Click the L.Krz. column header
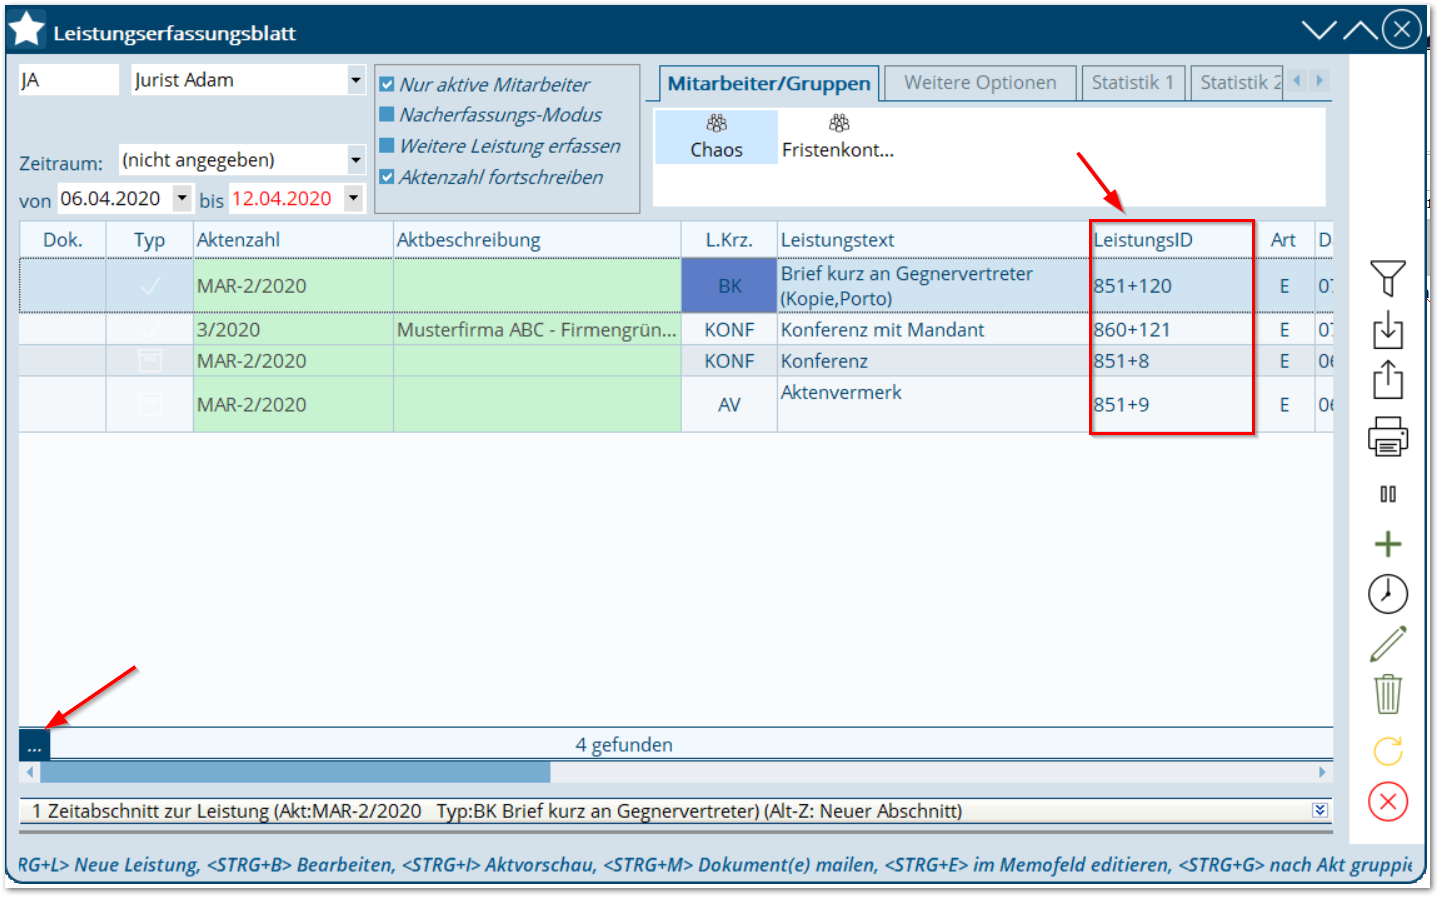The height and width of the screenshot is (897, 1439). point(729,240)
